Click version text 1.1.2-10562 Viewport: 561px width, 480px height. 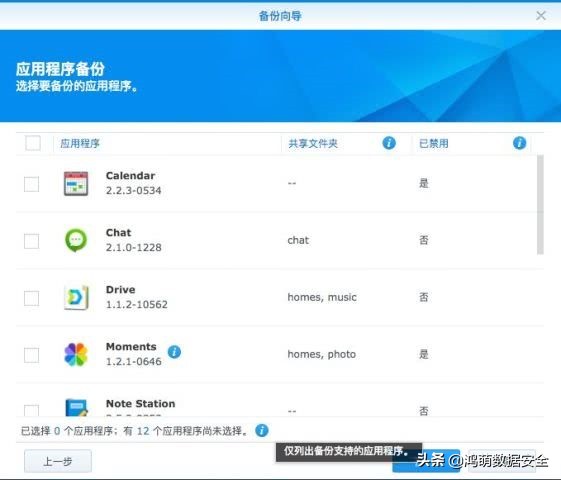click(137, 304)
